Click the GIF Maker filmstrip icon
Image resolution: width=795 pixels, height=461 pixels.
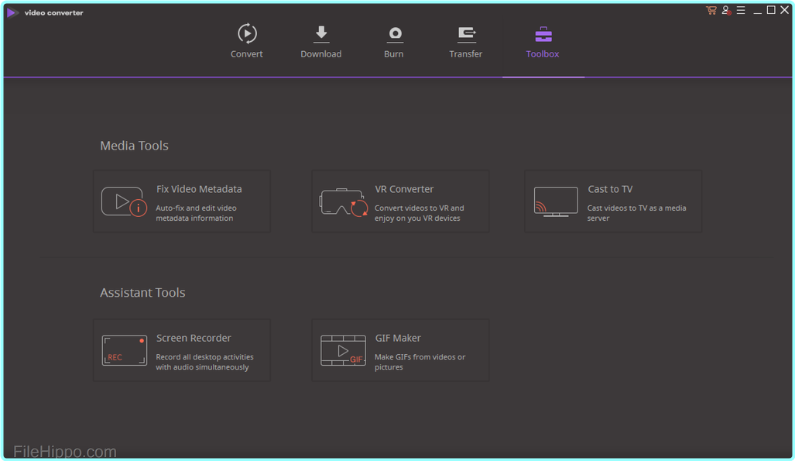pos(343,350)
